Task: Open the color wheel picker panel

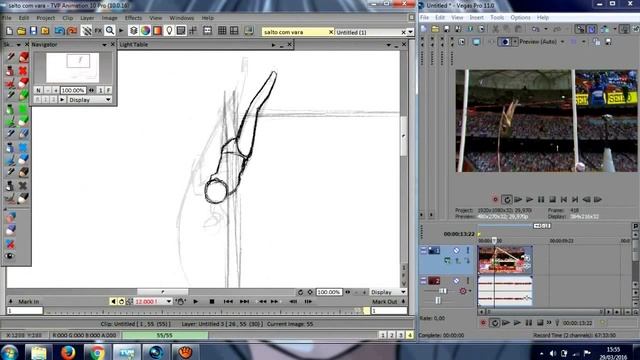Action: tap(145, 31)
